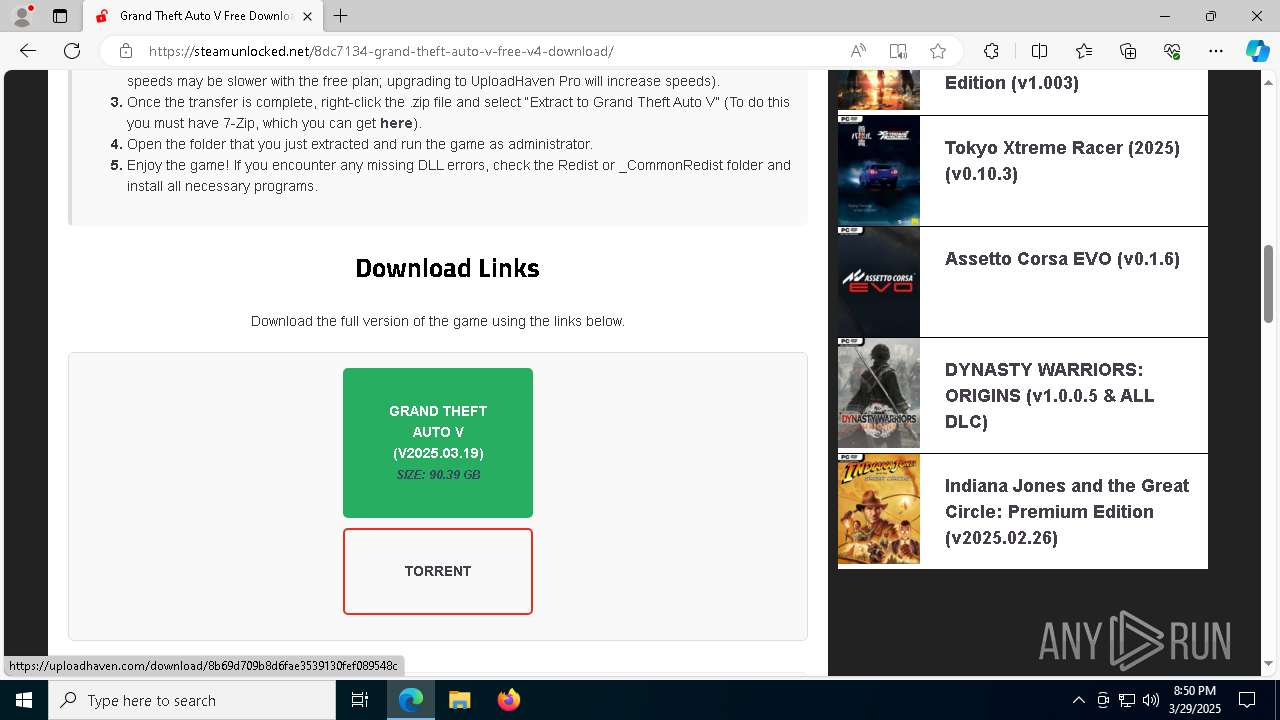Open Collections panel
1280x720 pixels.
(x=1128, y=51)
